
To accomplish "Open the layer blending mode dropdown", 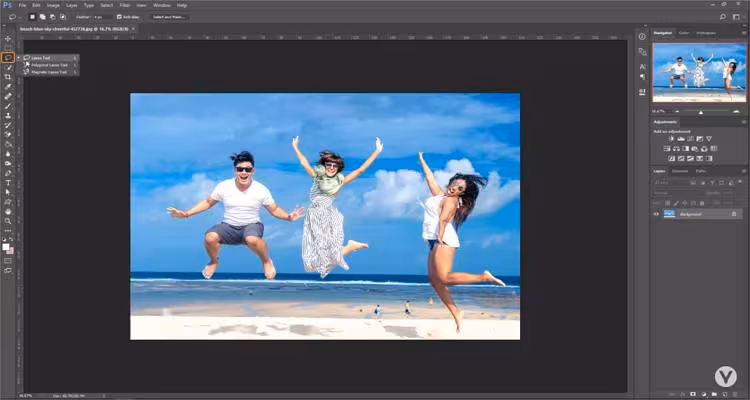I will (677, 193).
